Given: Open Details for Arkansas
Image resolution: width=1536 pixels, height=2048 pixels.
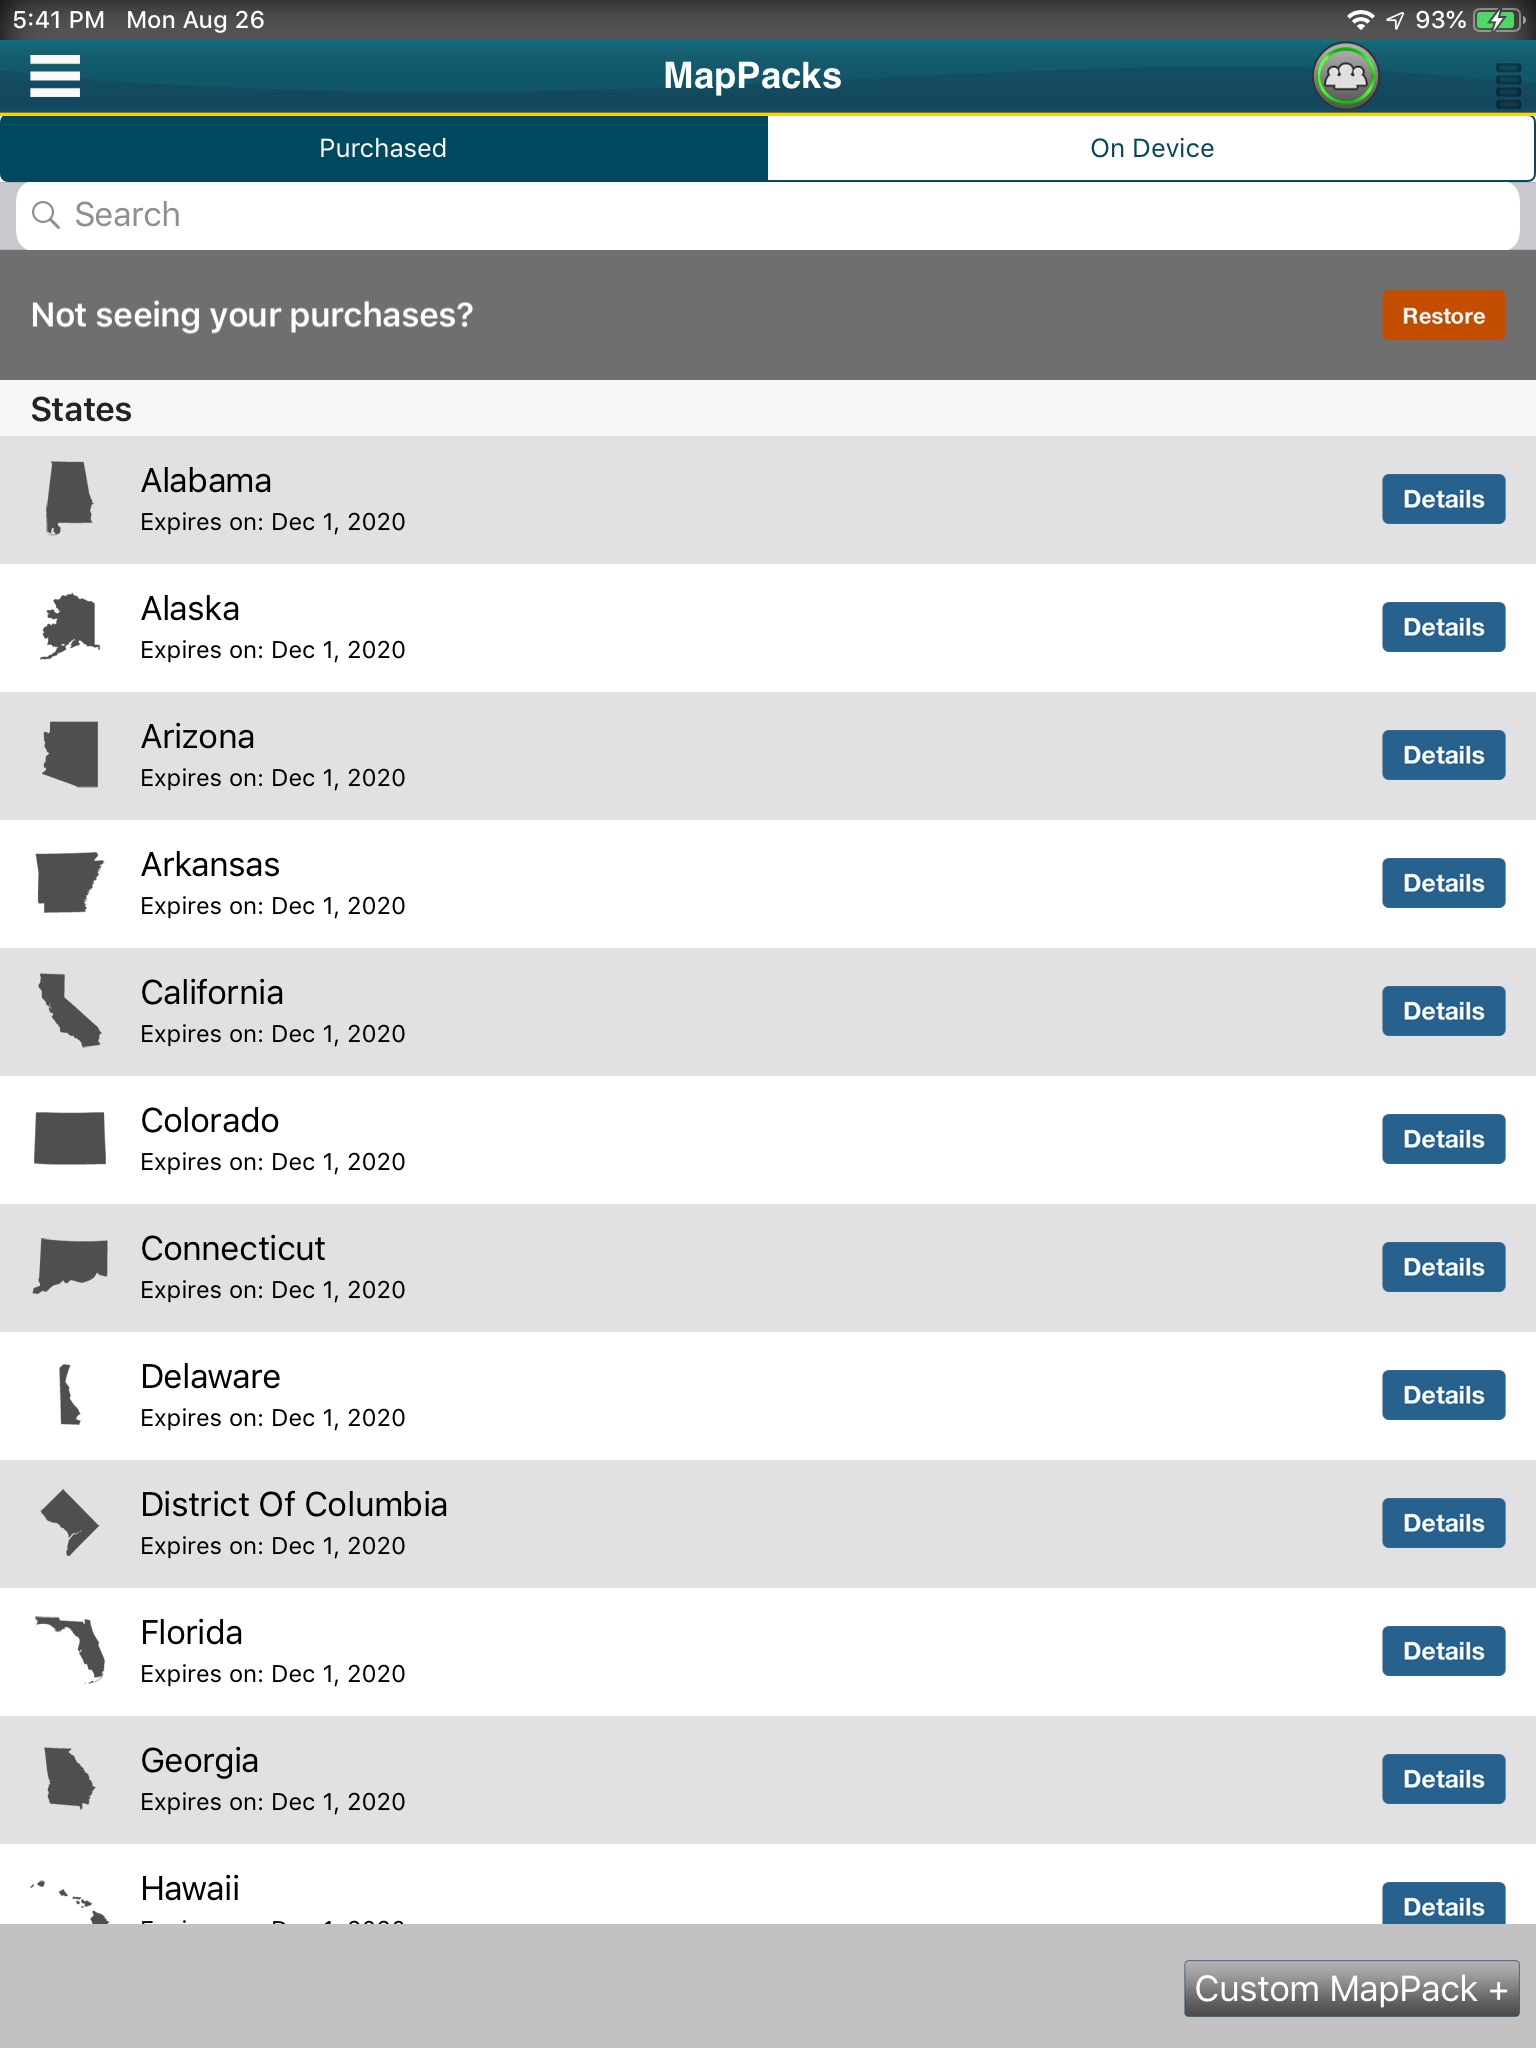Looking at the screenshot, I should 1443,883.
